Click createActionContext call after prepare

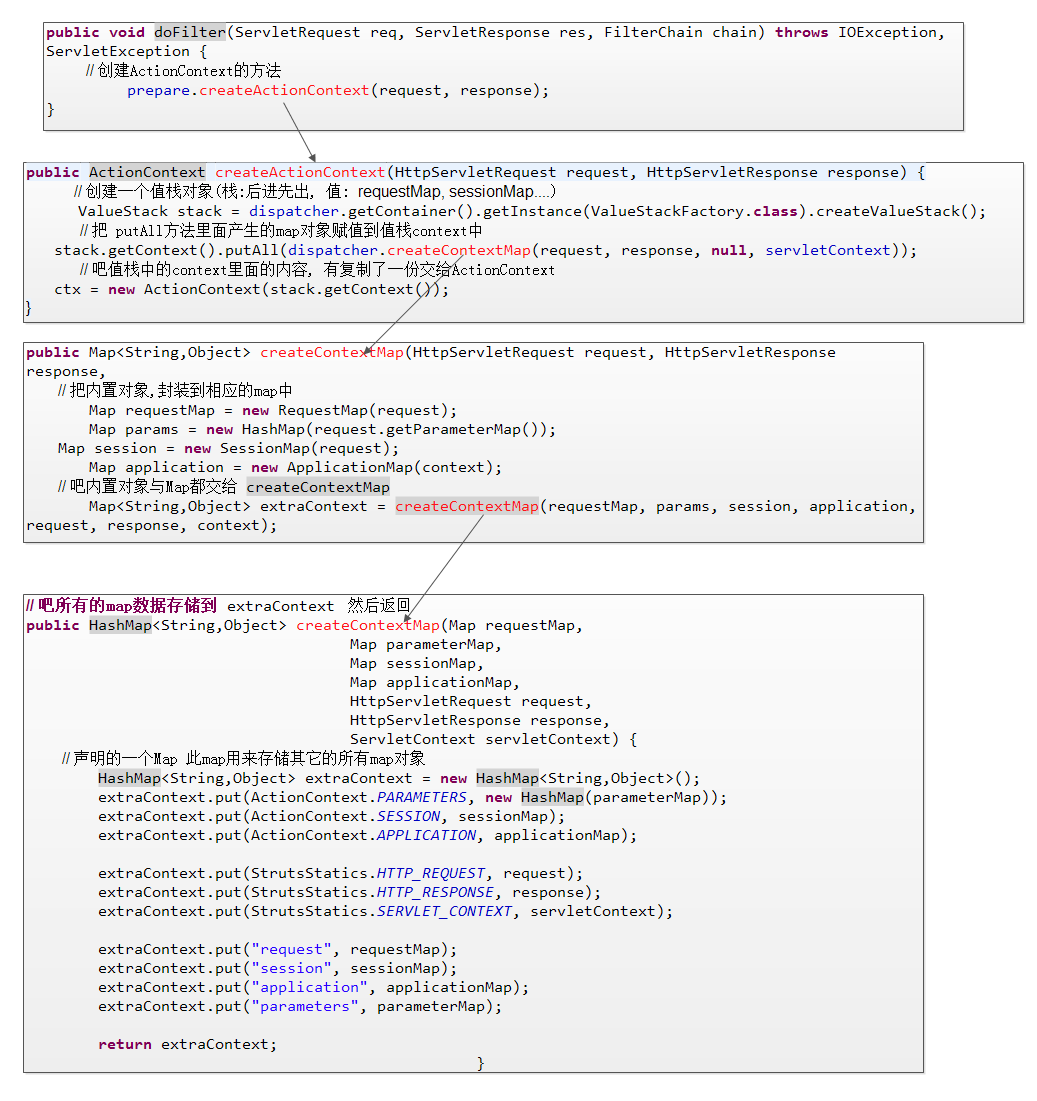pyautogui.click(x=284, y=91)
